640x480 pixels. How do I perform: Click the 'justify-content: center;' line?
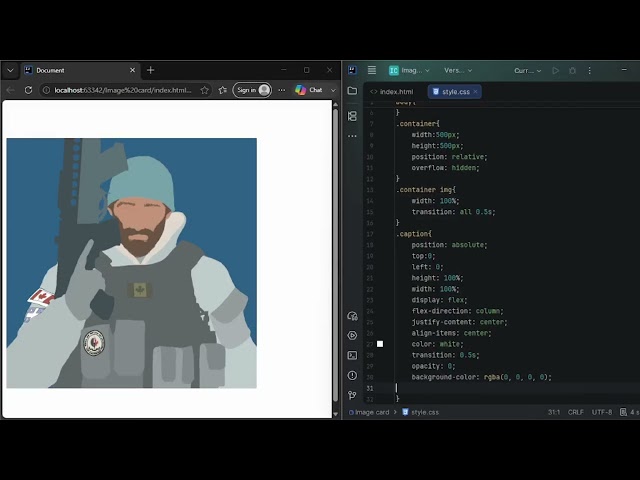click(x=459, y=322)
